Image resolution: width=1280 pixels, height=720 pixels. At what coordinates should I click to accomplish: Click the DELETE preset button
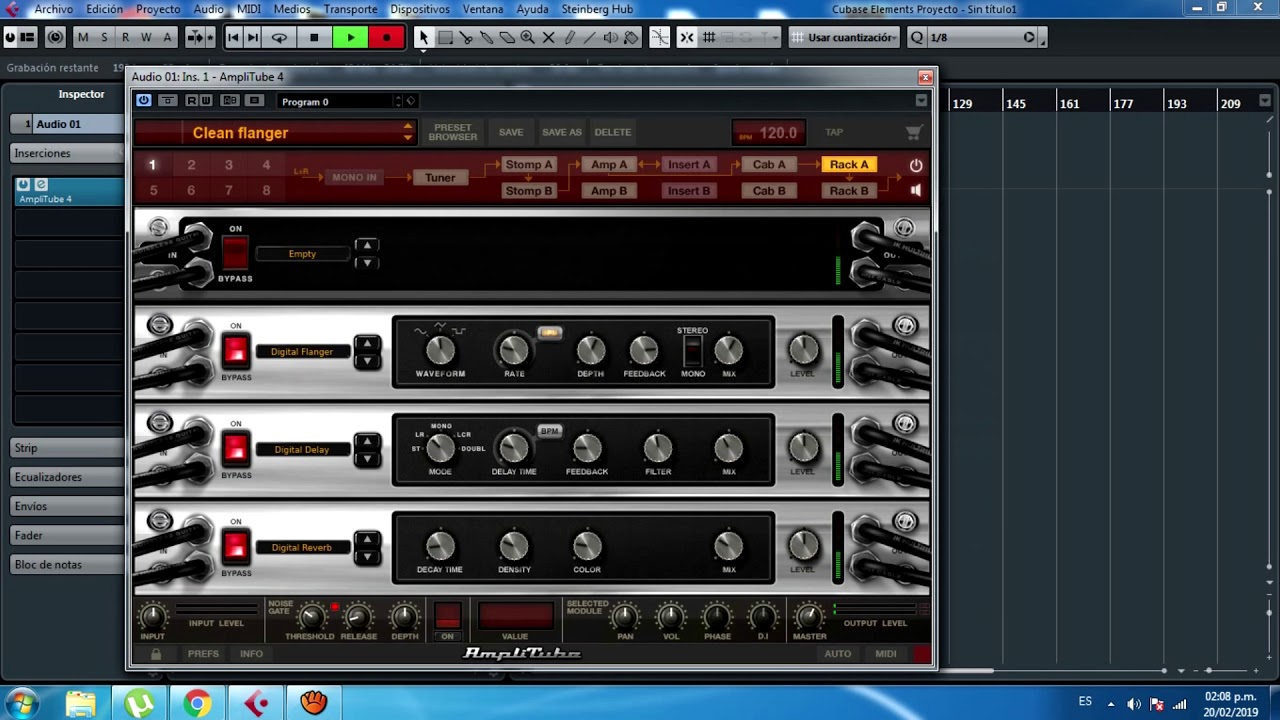point(613,132)
